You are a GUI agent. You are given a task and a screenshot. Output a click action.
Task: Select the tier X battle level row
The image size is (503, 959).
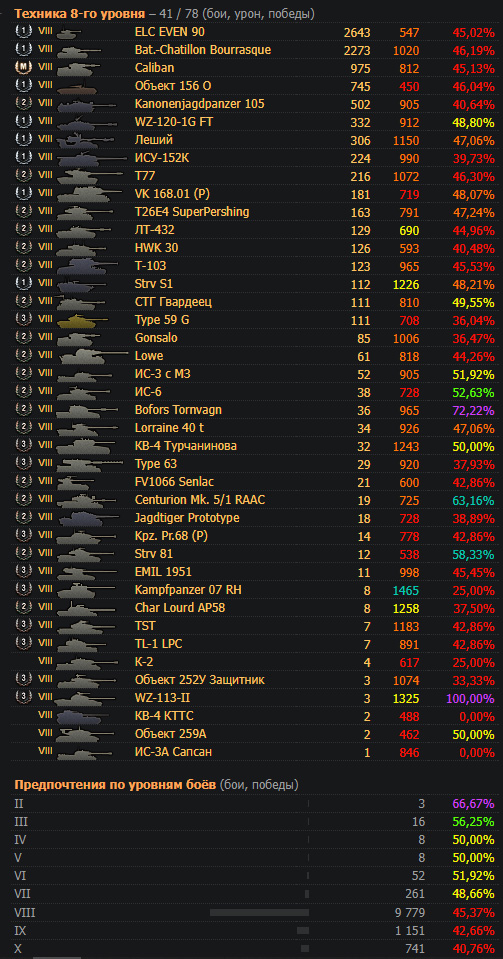tap(252, 947)
